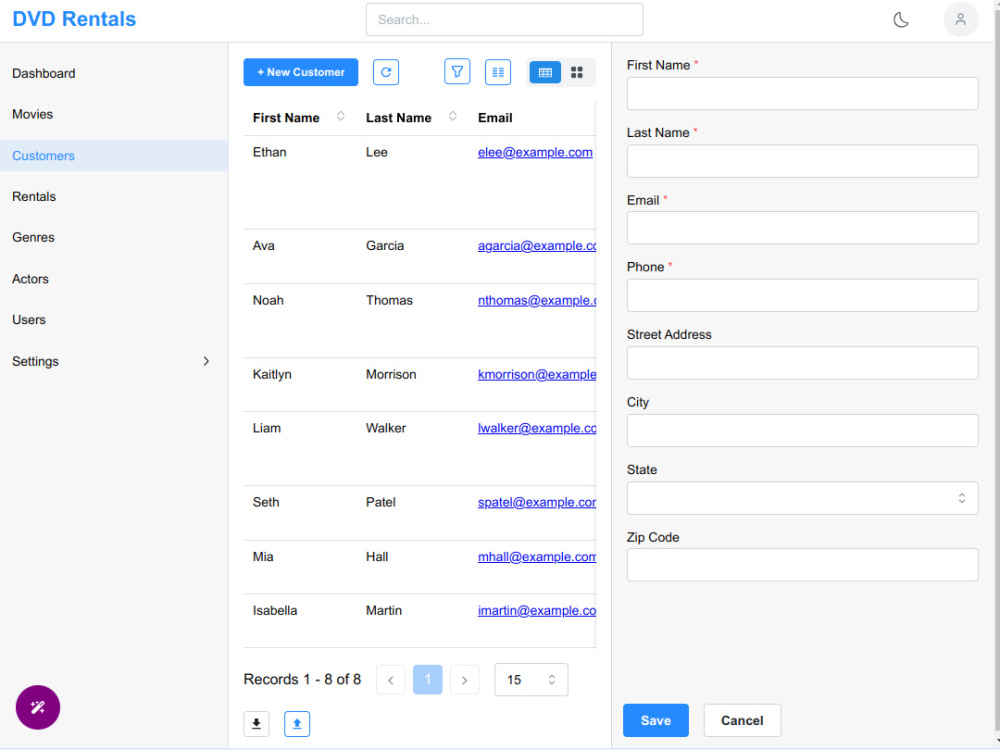This screenshot has width=1000, height=750.
Task: Click the Email column header
Action: coord(495,117)
